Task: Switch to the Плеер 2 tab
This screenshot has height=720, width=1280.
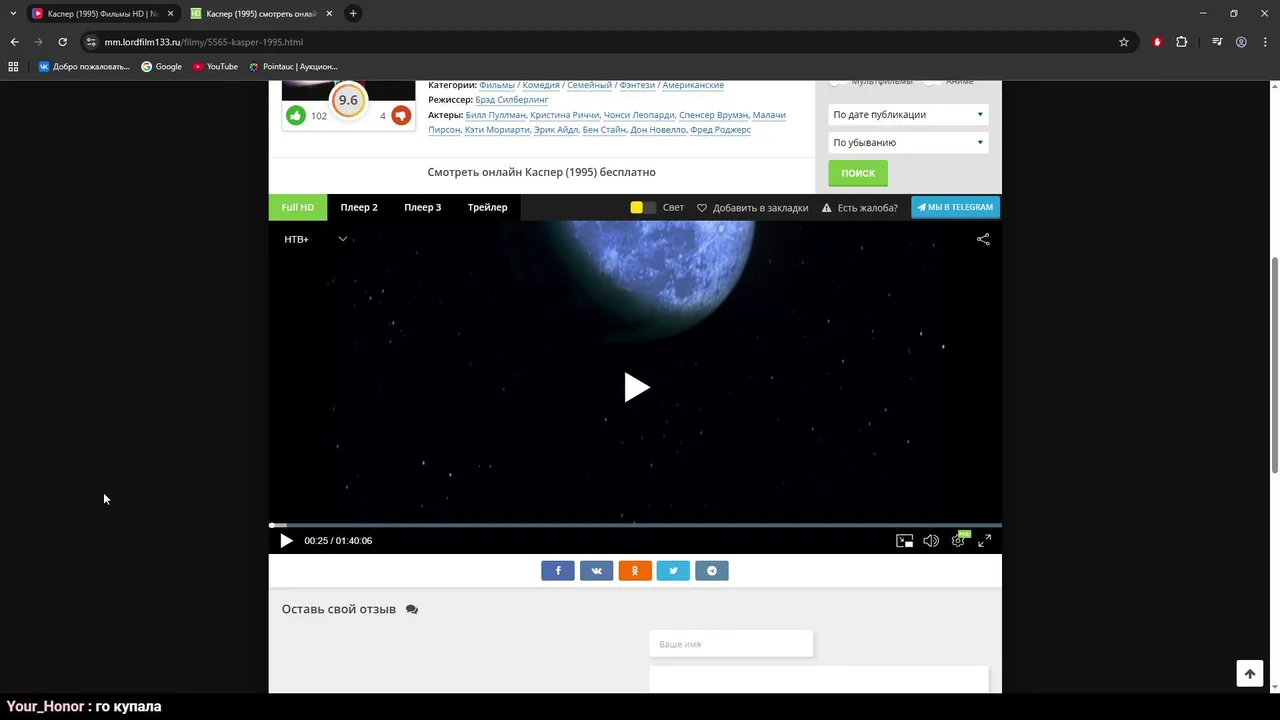Action: (359, 207)
